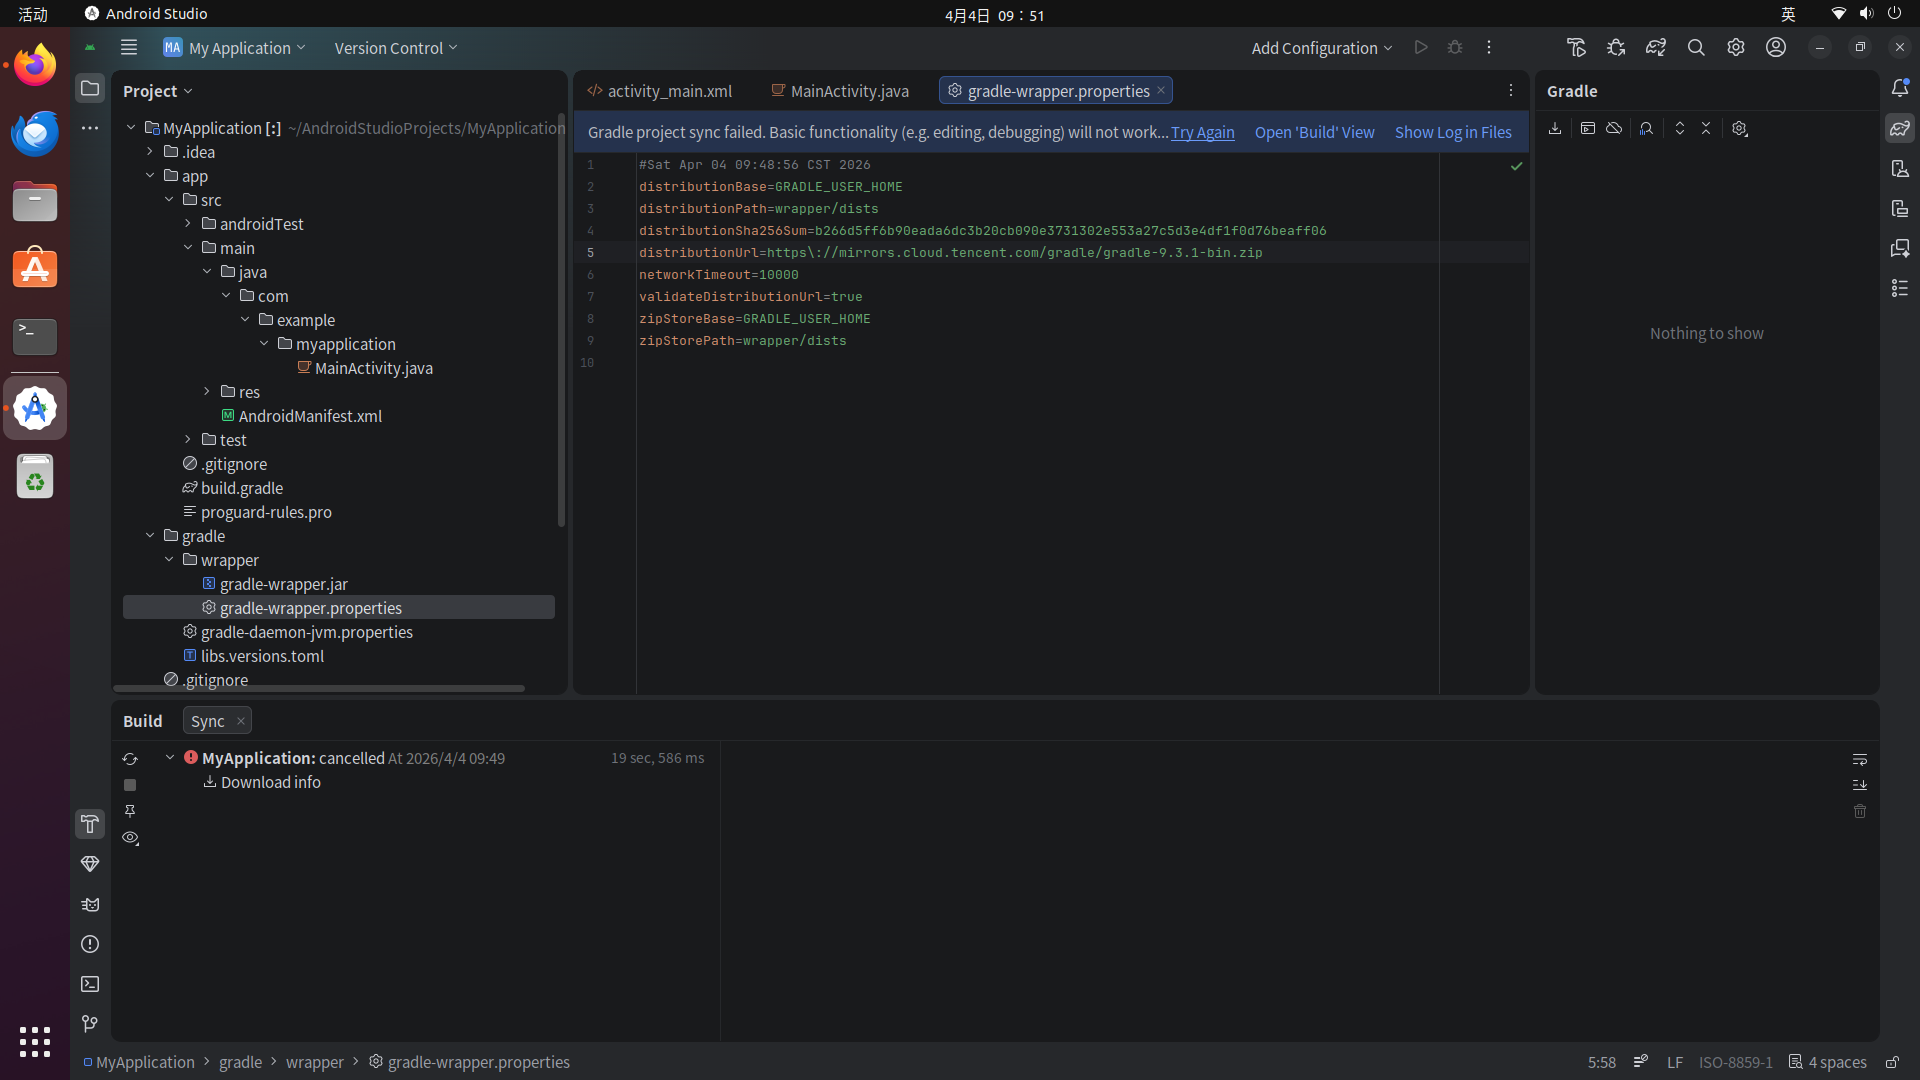The image size is (1920, 1080).
Task: Click Open 'Build' View link
Action: (1314, 132)
